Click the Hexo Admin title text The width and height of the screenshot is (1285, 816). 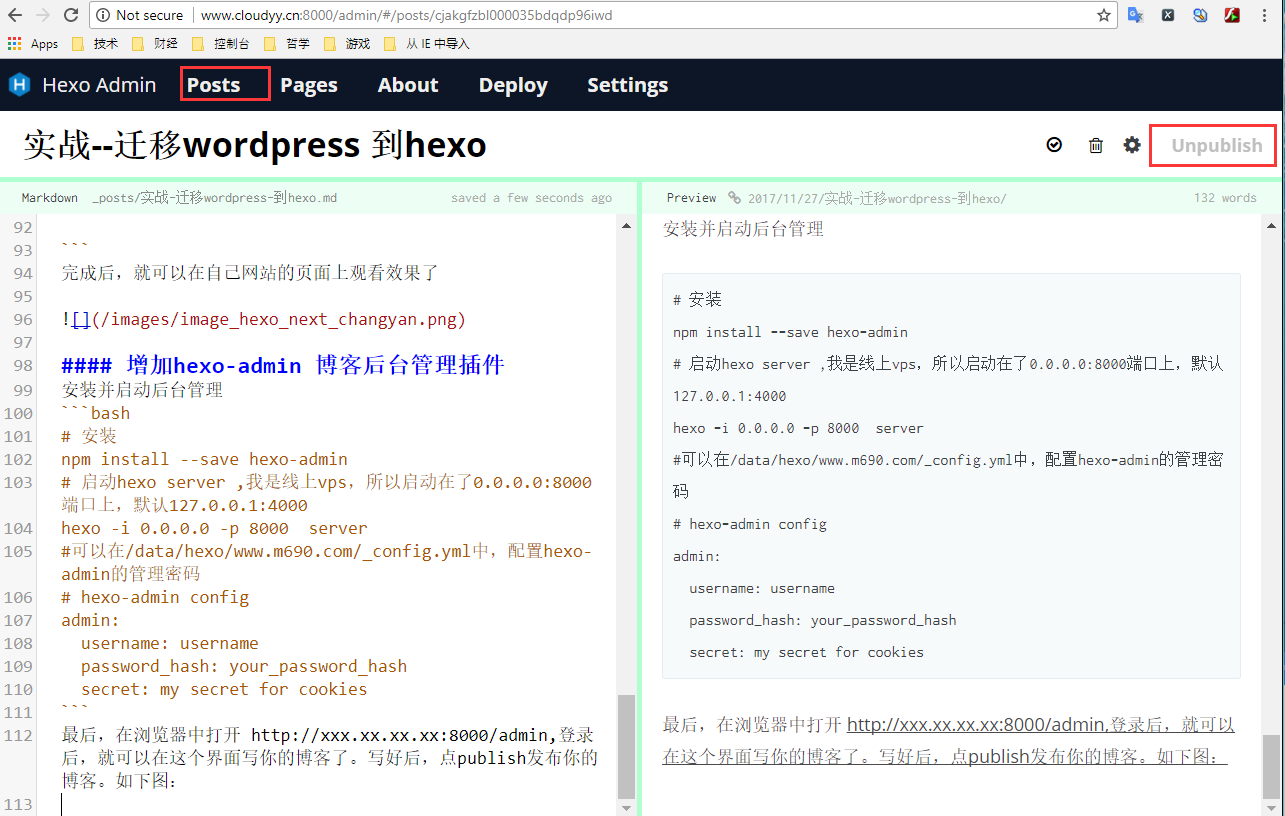[99, 85]
